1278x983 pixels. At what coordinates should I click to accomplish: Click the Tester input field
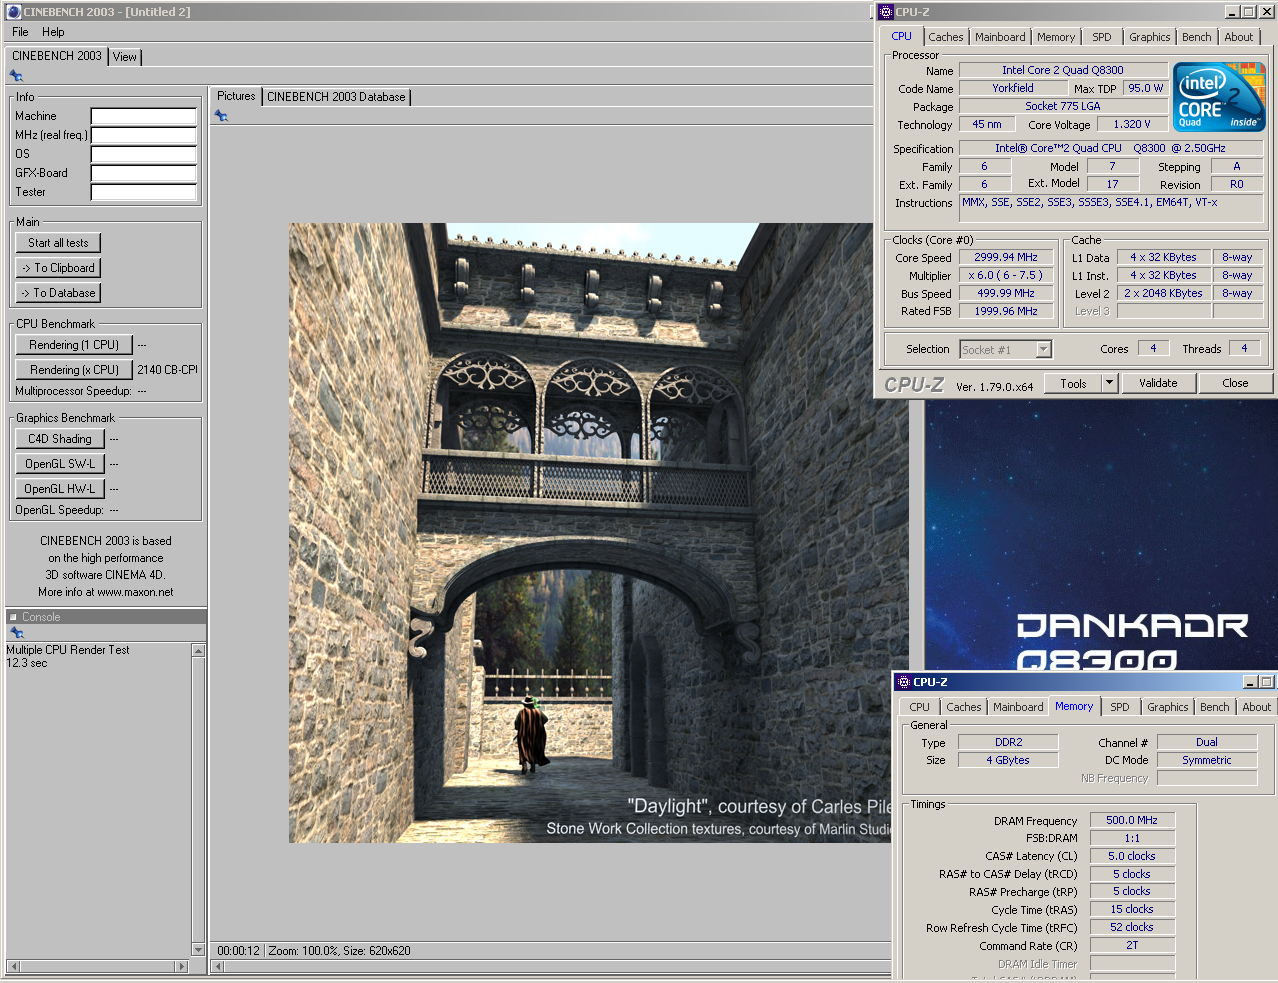(144, 192)
